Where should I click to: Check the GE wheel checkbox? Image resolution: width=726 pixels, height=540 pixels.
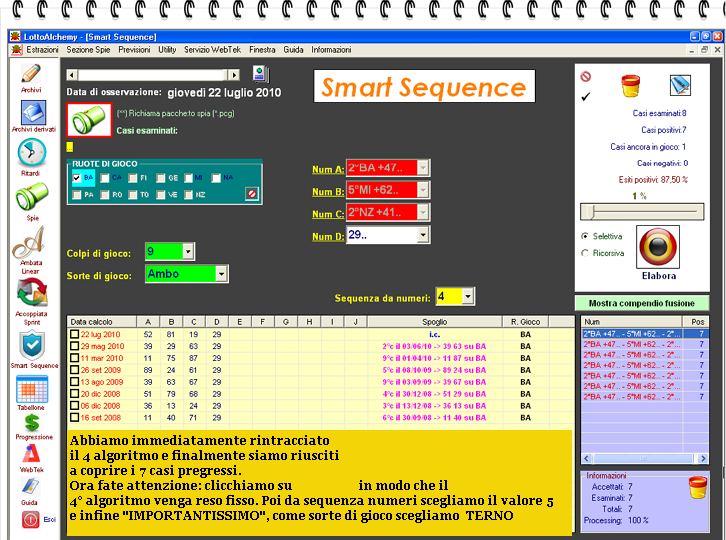click(161, 178)
